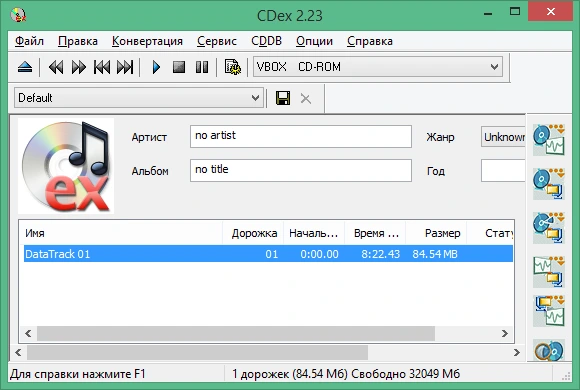Sort by the Дорожка column header

[x=253, y=233]
